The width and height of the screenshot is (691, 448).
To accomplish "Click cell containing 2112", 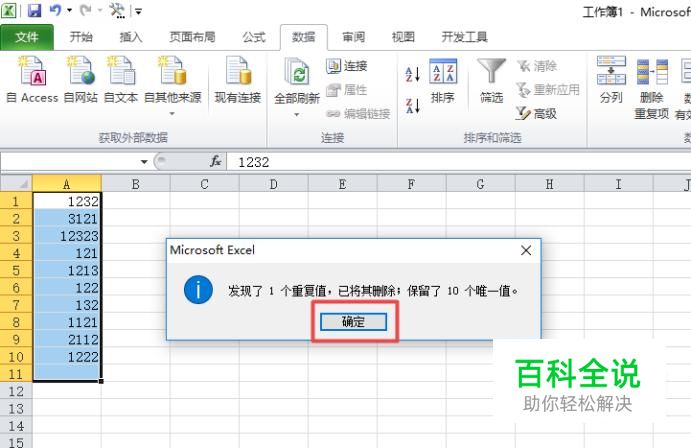I will click(67, 339).
